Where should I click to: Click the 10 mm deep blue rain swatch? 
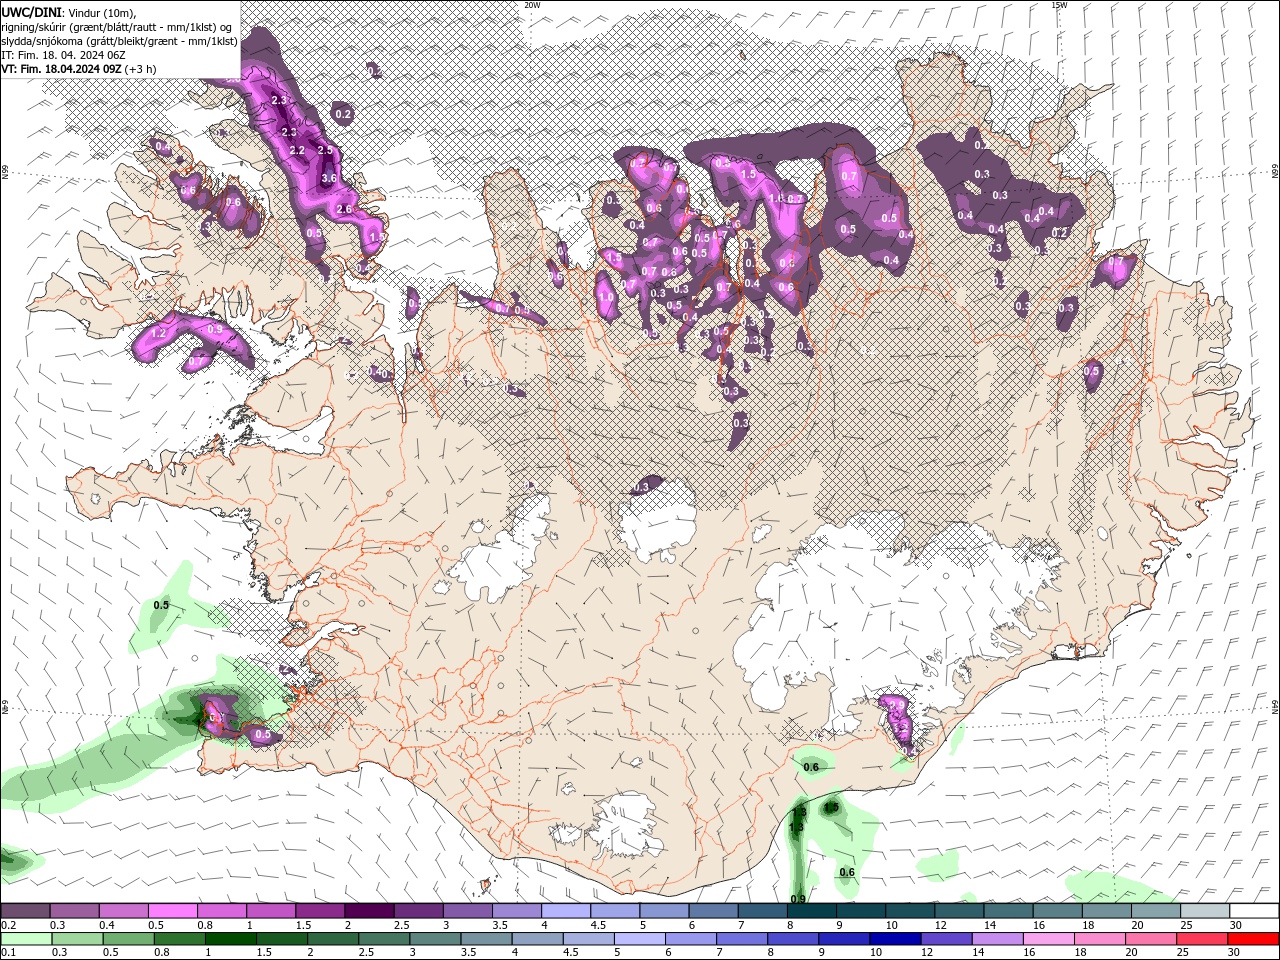(895, 939)
